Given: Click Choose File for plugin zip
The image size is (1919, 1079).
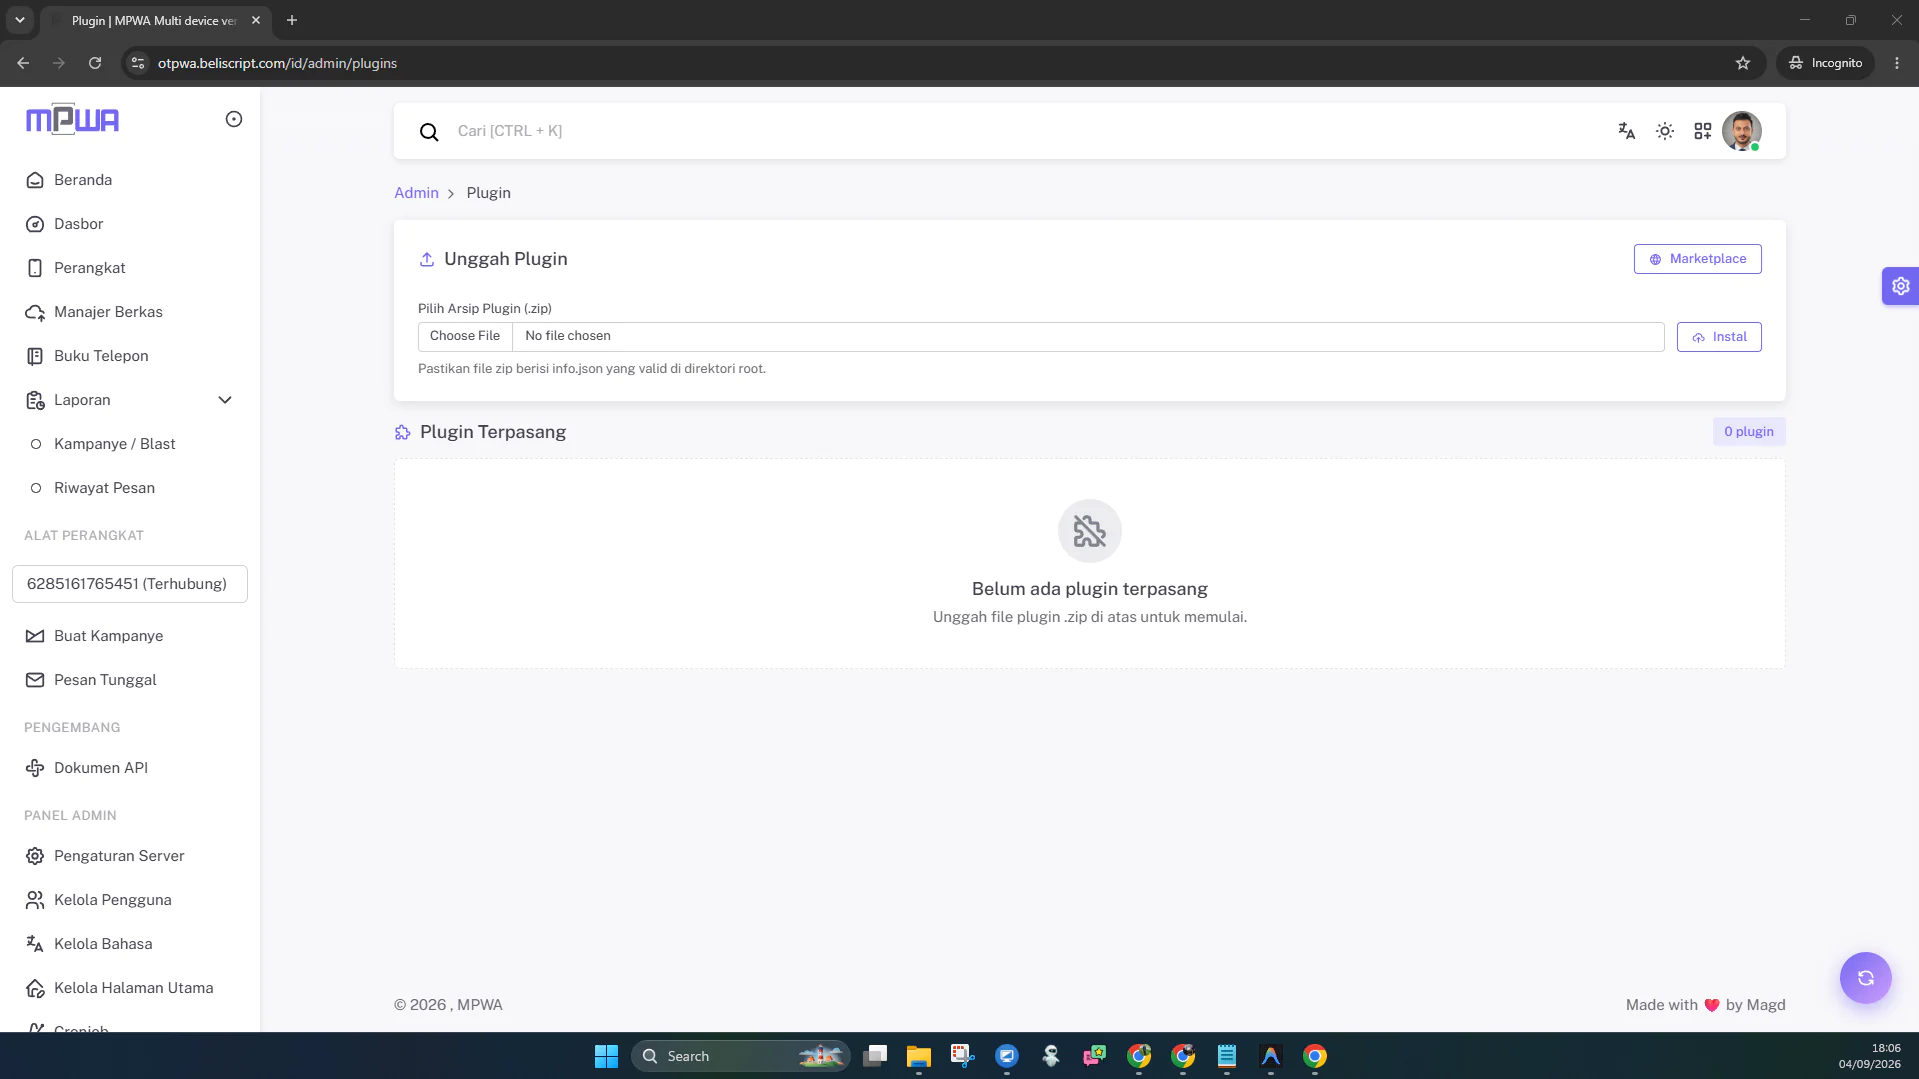Looking at the screenshot, I should [x=465, y=336].
